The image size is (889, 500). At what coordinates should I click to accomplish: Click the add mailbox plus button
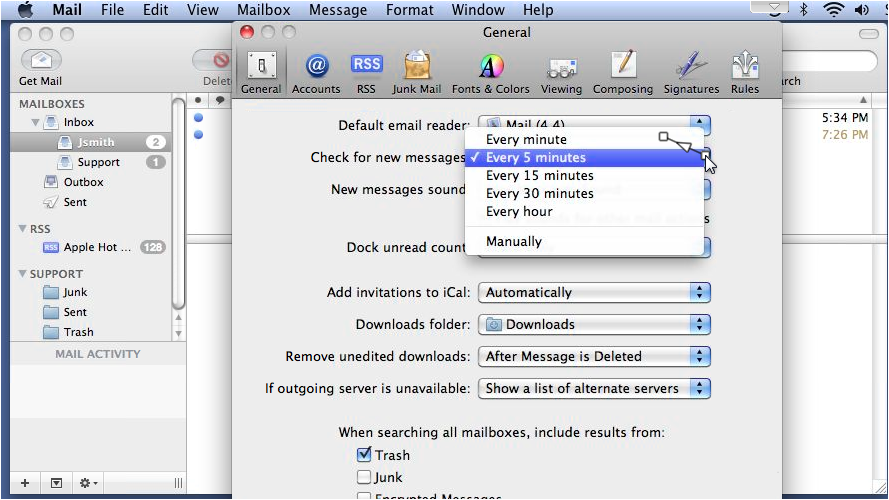[25, 483]
